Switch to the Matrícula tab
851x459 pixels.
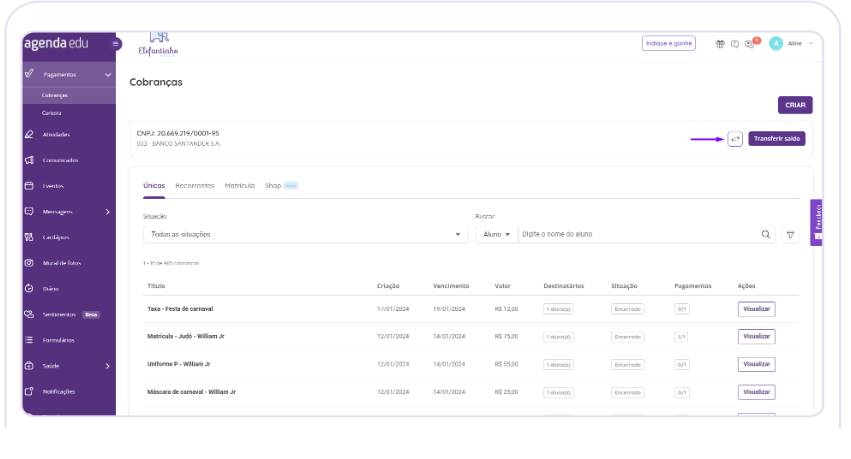(x=239, y=186)
